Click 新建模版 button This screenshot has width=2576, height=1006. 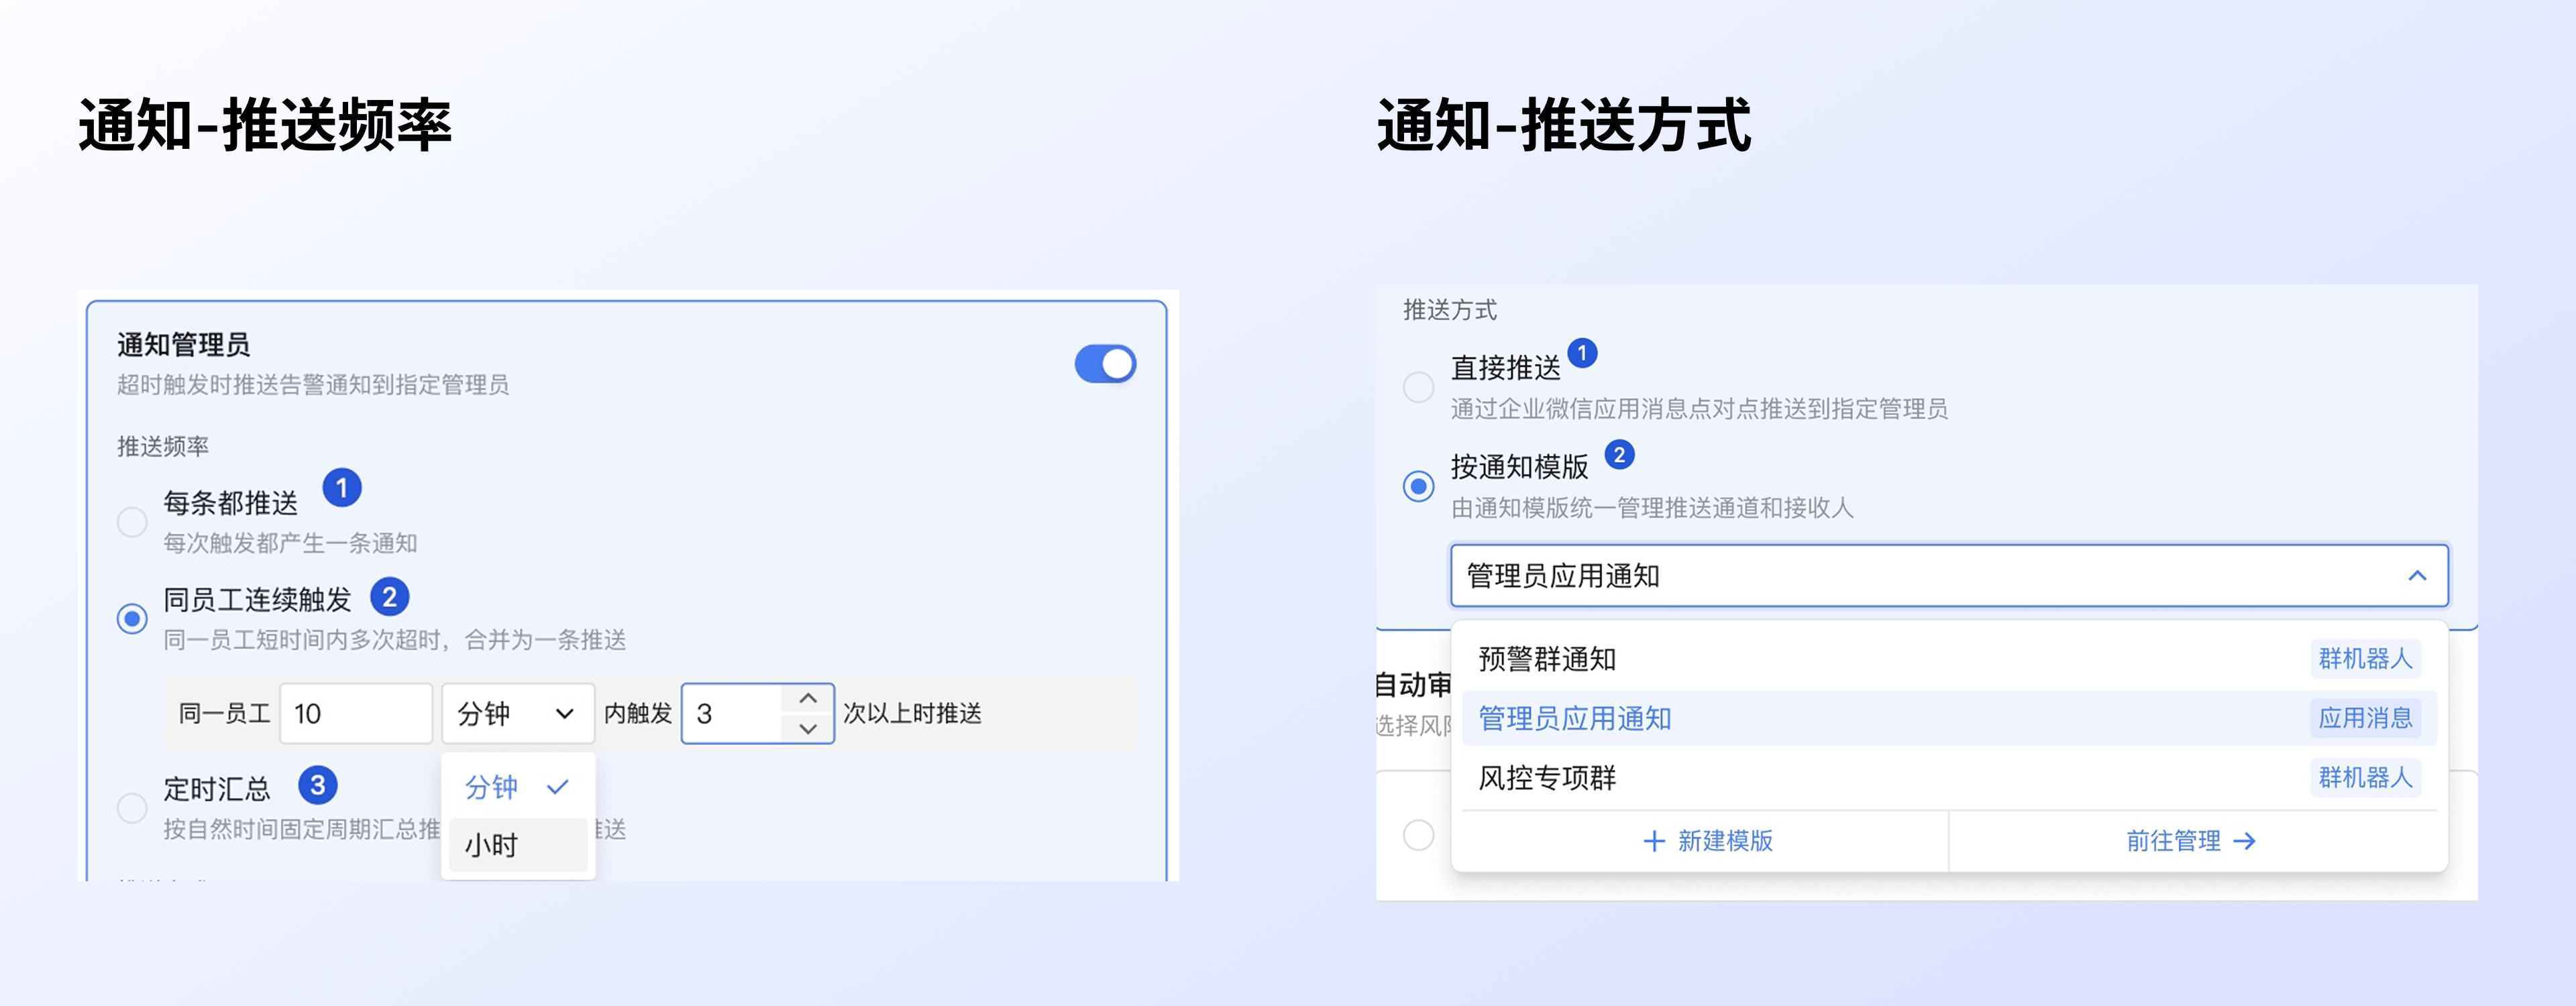[x=1708, y=841]
